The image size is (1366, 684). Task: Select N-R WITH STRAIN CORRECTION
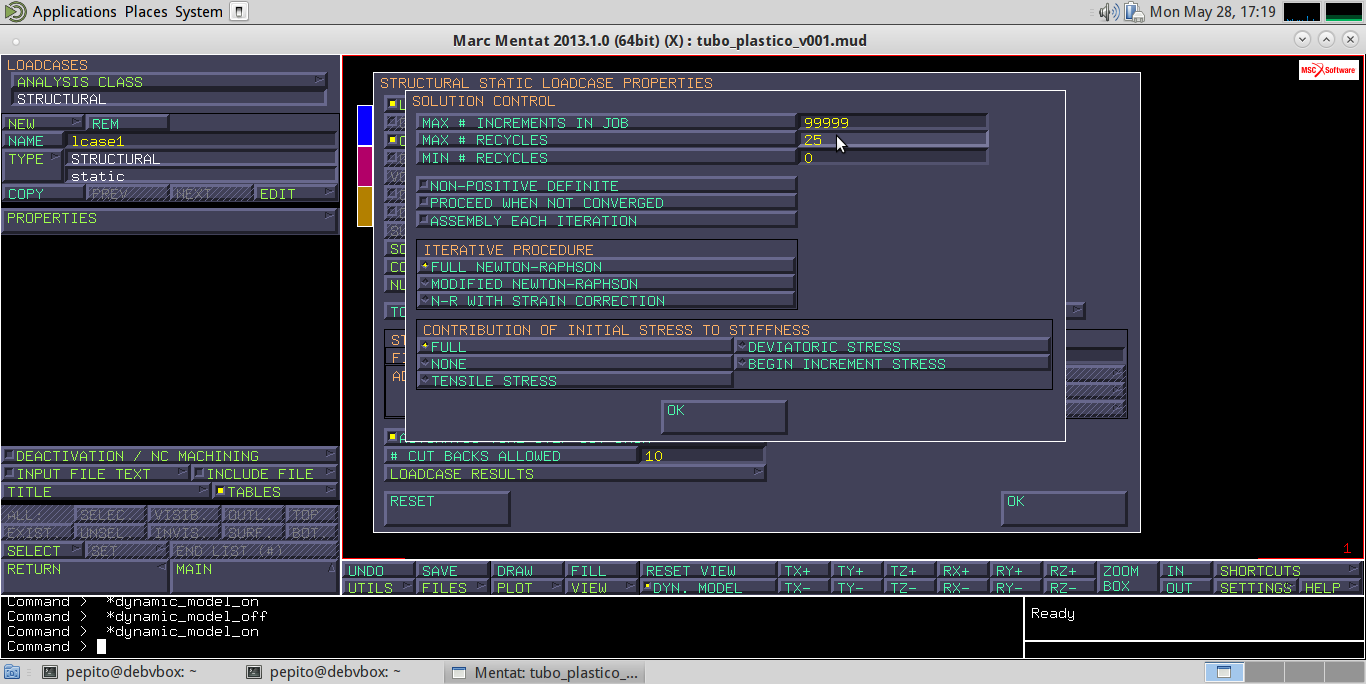(606, 300)
